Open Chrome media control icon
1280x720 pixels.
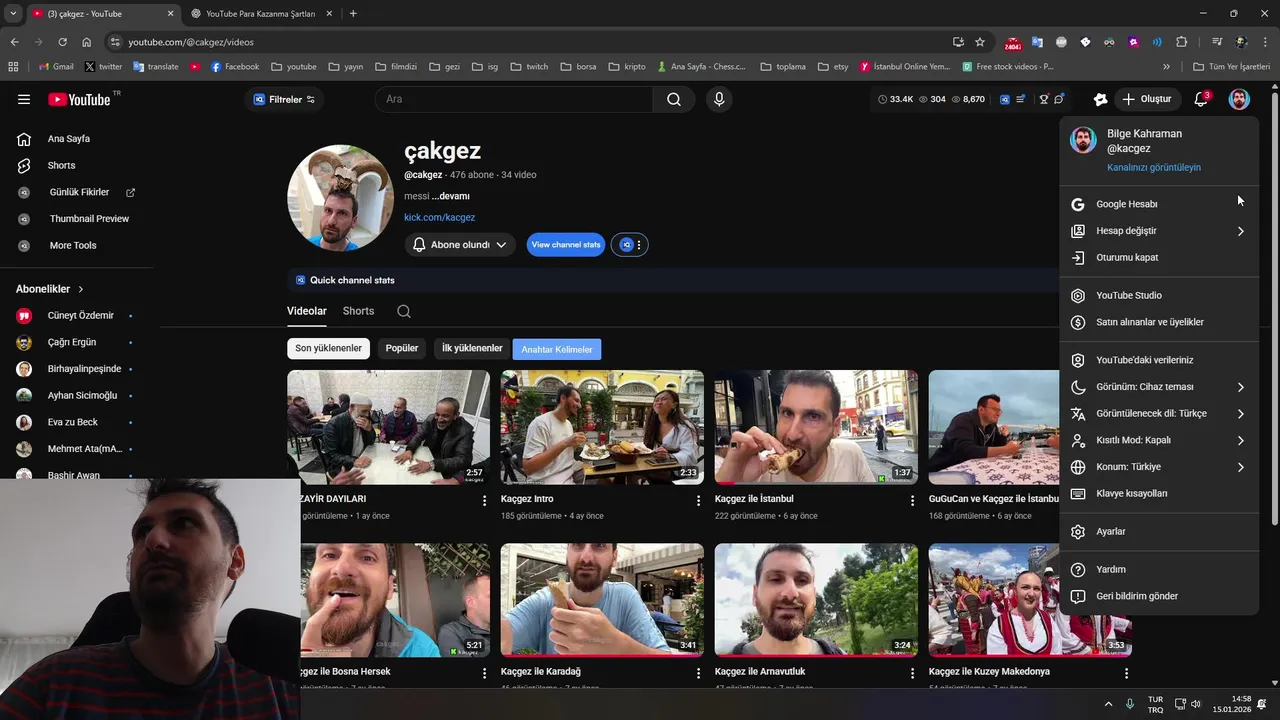pos(1217,42)
